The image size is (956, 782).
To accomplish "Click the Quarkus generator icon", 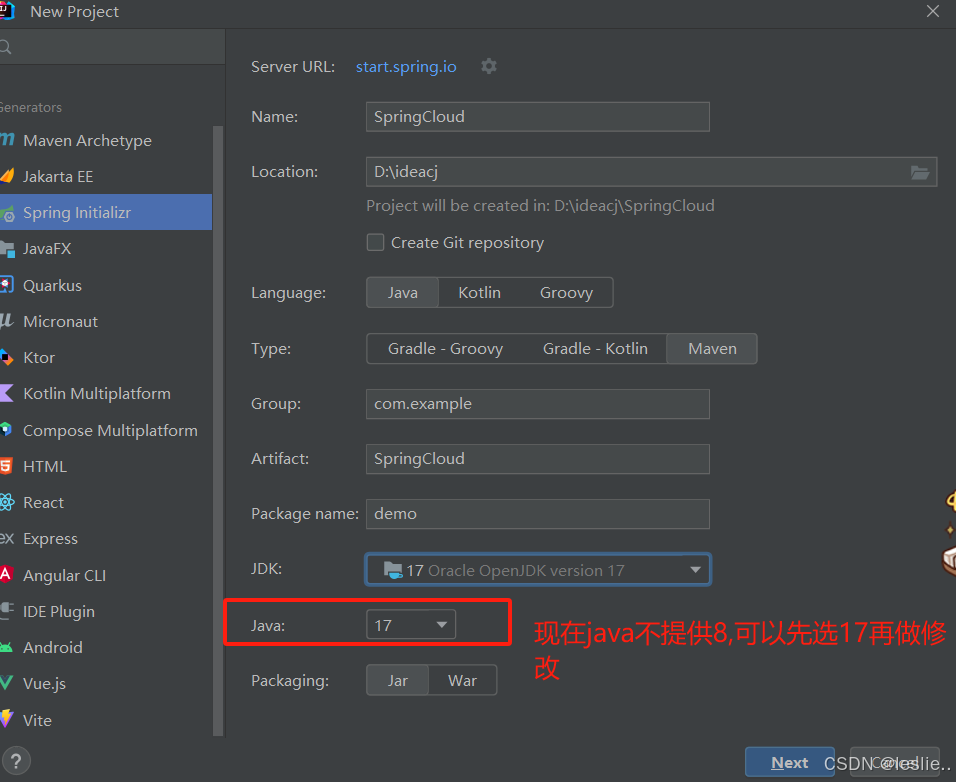I will [7, 285].
